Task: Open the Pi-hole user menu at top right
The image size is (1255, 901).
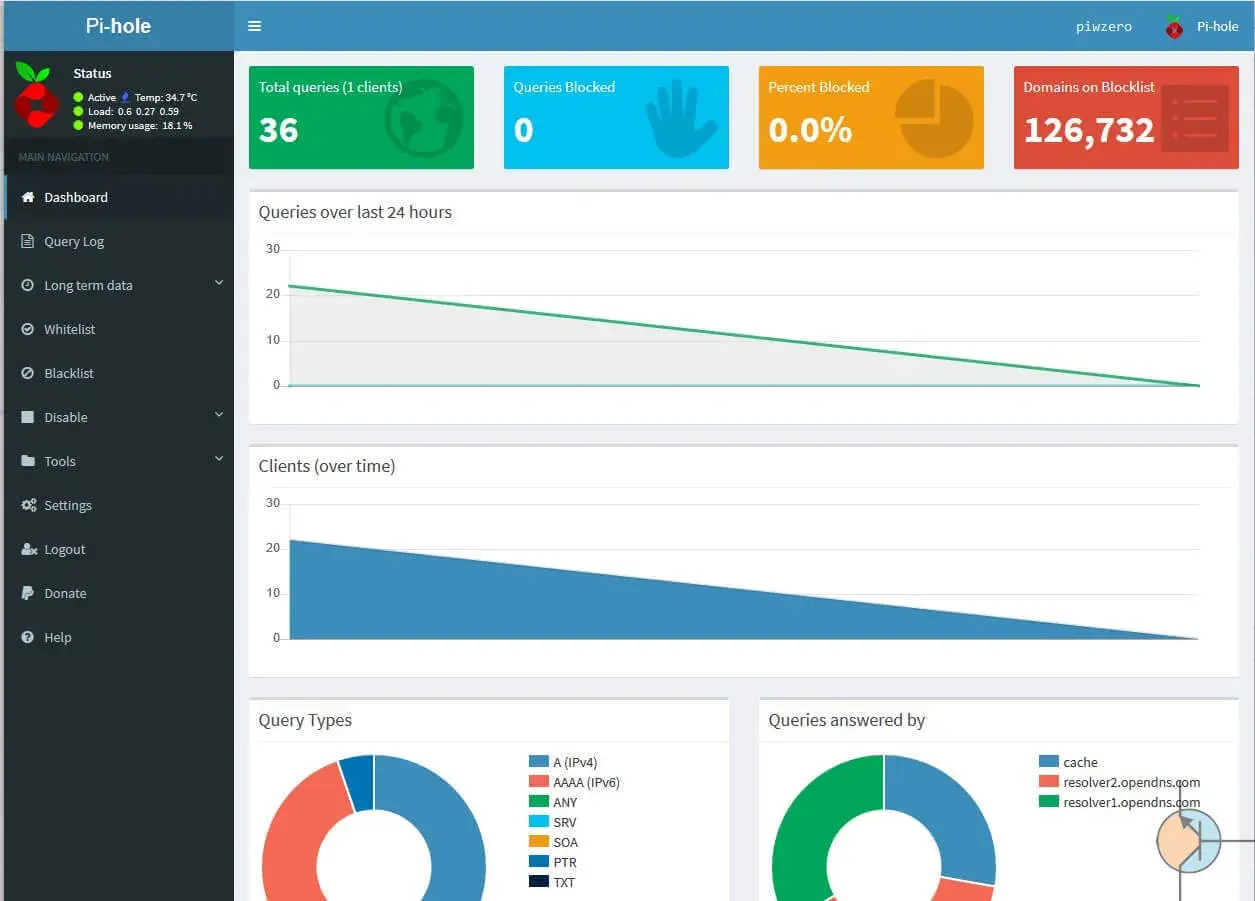Action: click(1202, 27)
